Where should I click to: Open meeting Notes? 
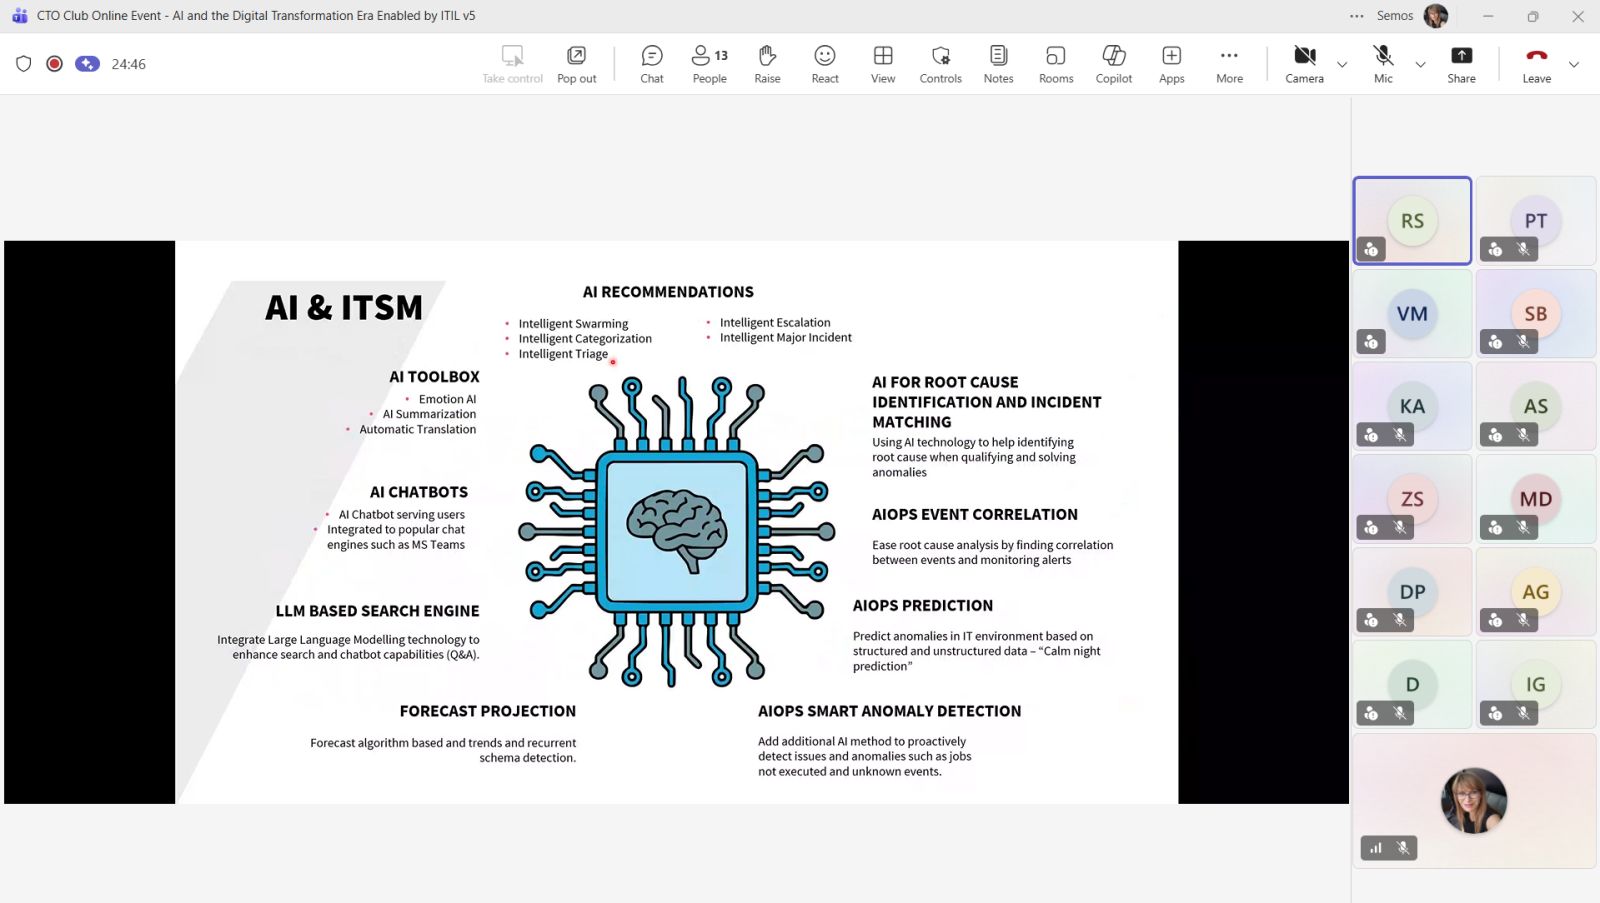coord(998,64)
